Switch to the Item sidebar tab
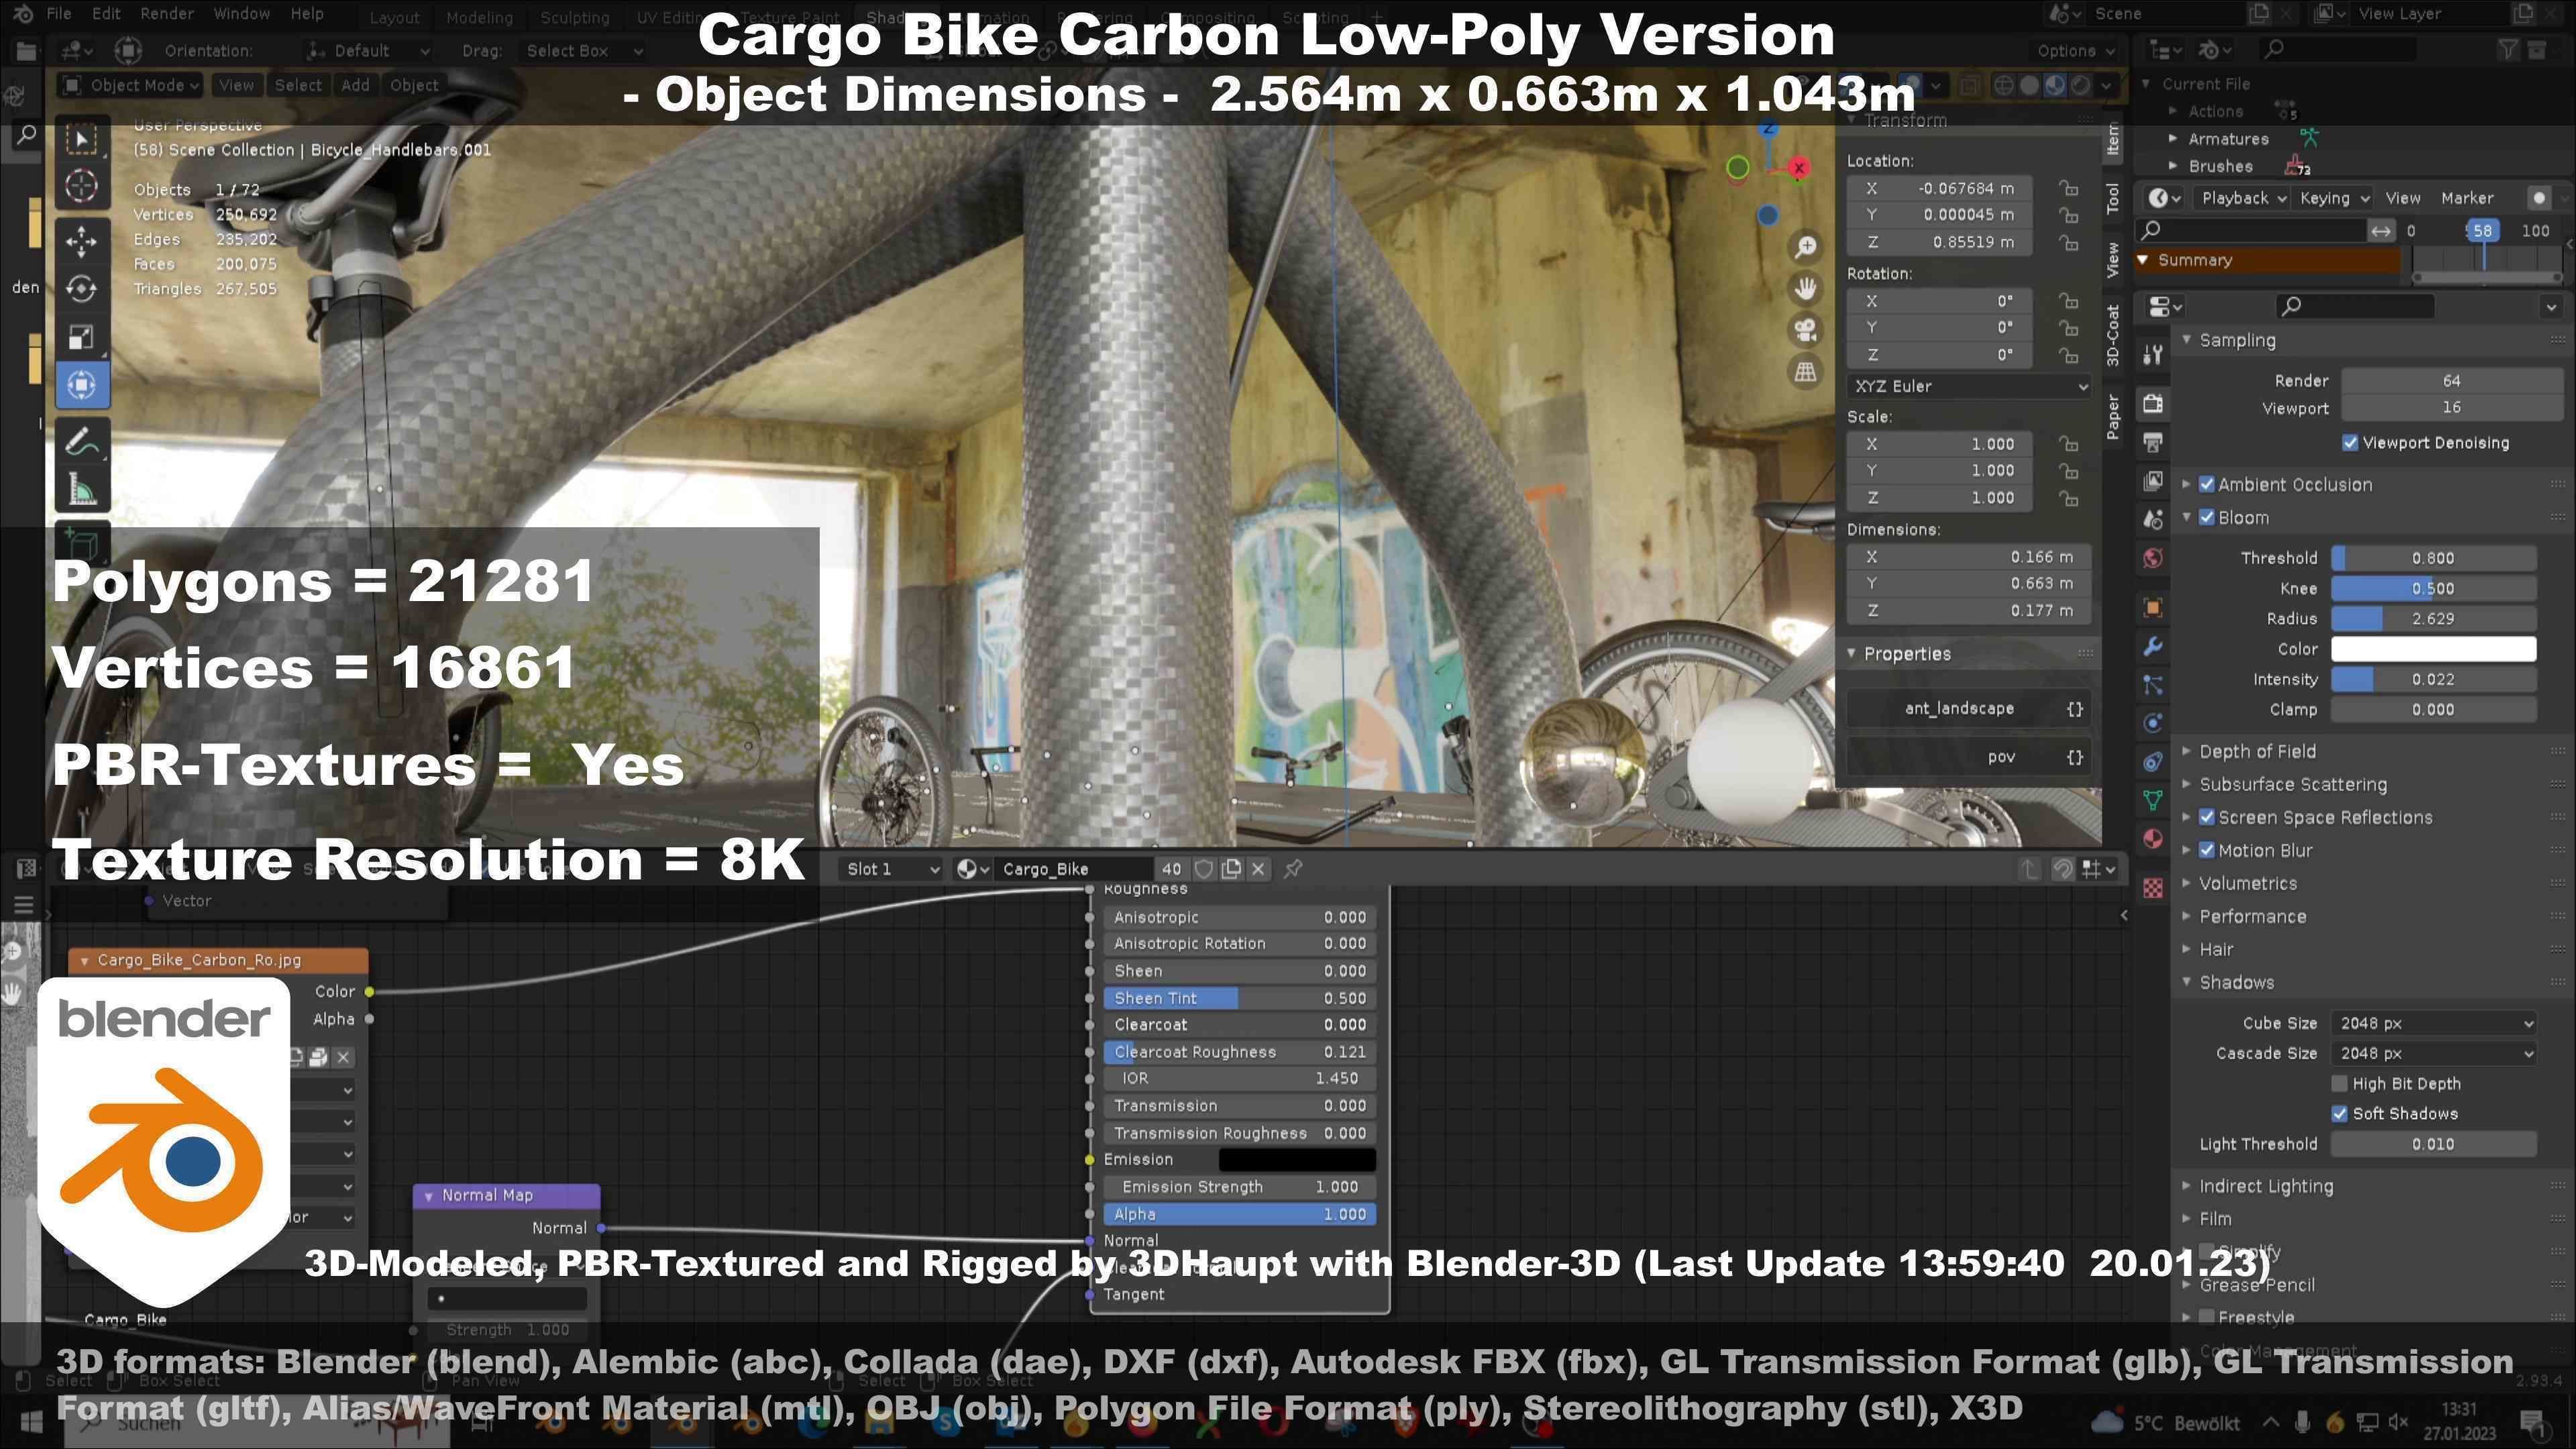The height and width of the screenshot is (1449, 2576). pos(2112,140)
